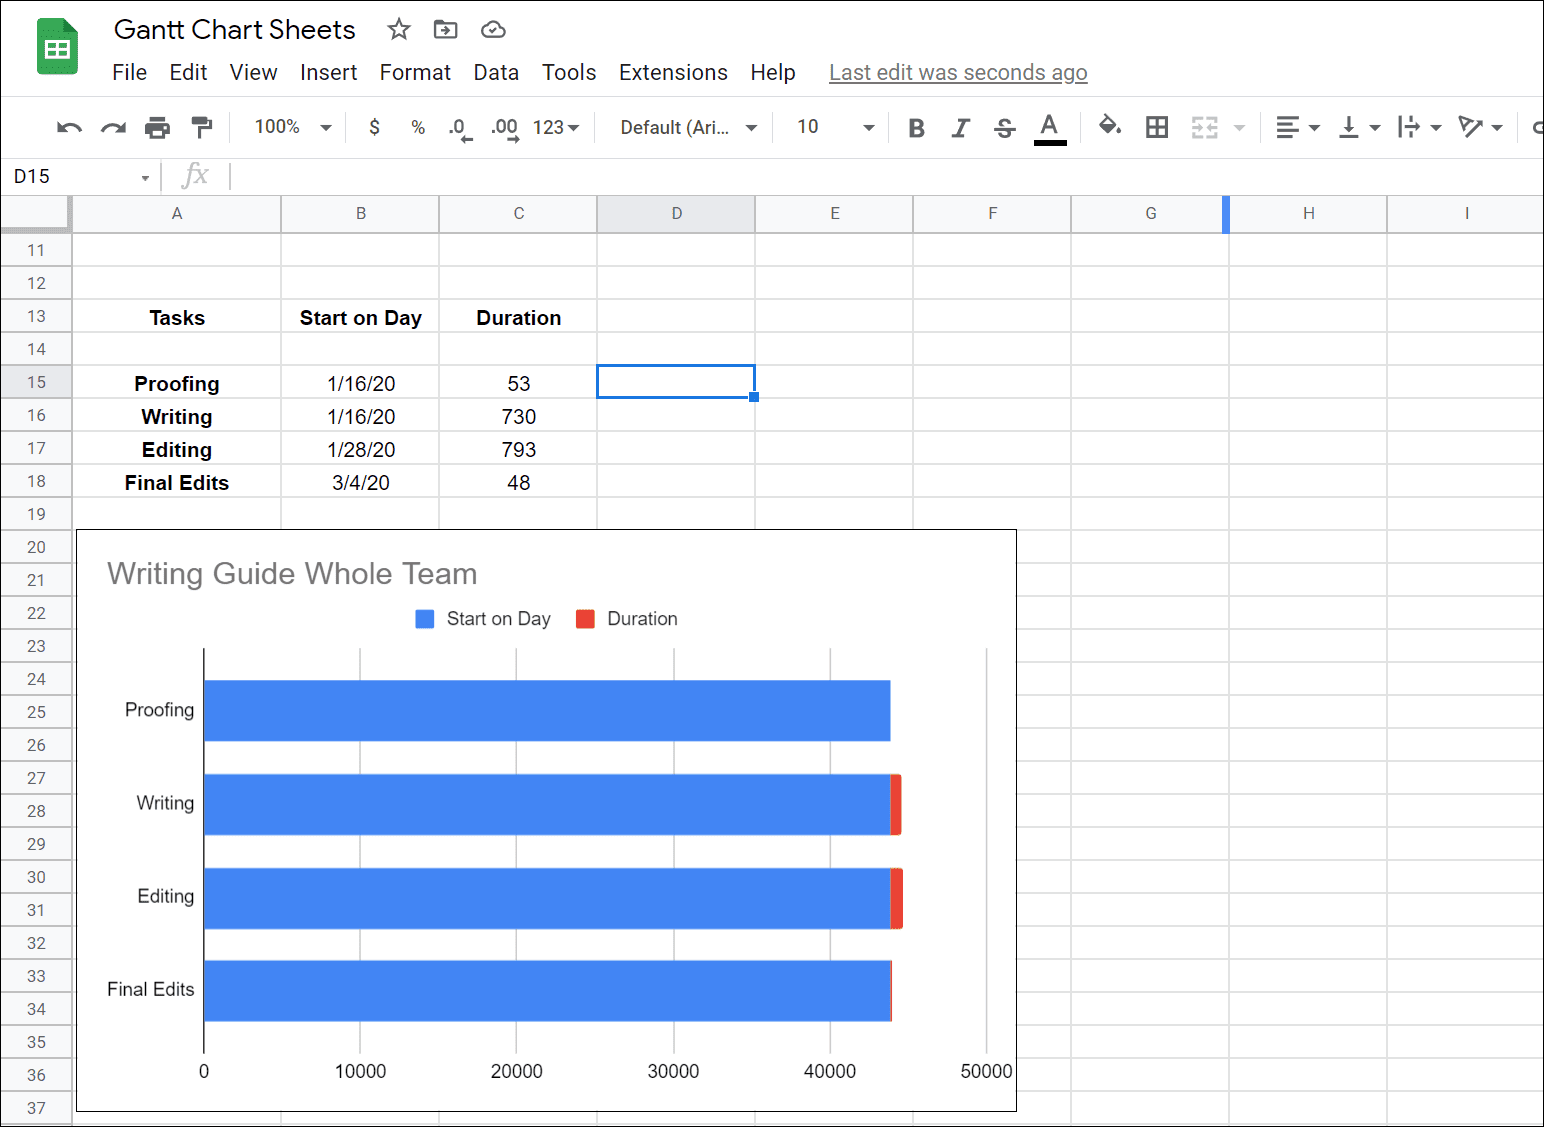Check the cloud save status icon
Screen dimensions: 1544x1127
pyautogui.click(x=493, y=29)
